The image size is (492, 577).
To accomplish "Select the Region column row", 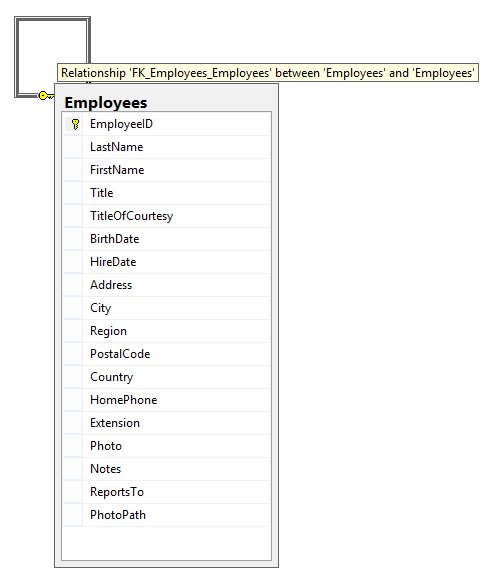I will click(167, 331).
